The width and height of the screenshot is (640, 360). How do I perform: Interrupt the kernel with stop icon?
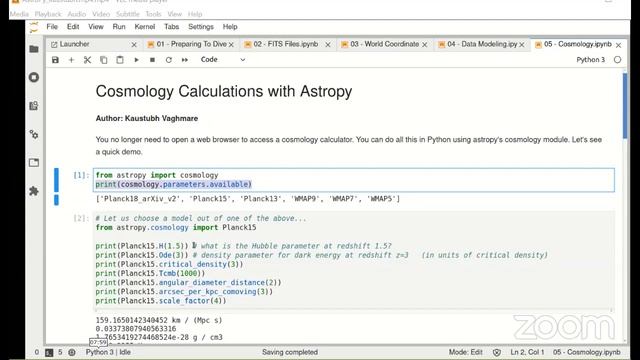152,60
